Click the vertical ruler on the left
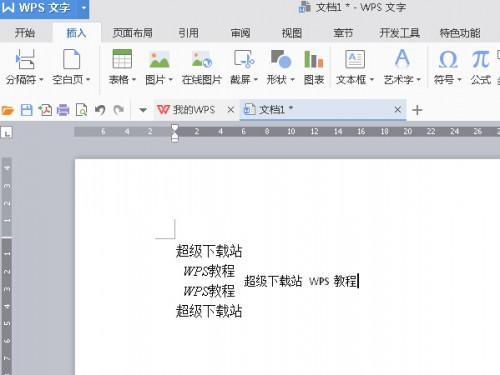The height and width of the screenshot is (375, 500). point(7,266)
